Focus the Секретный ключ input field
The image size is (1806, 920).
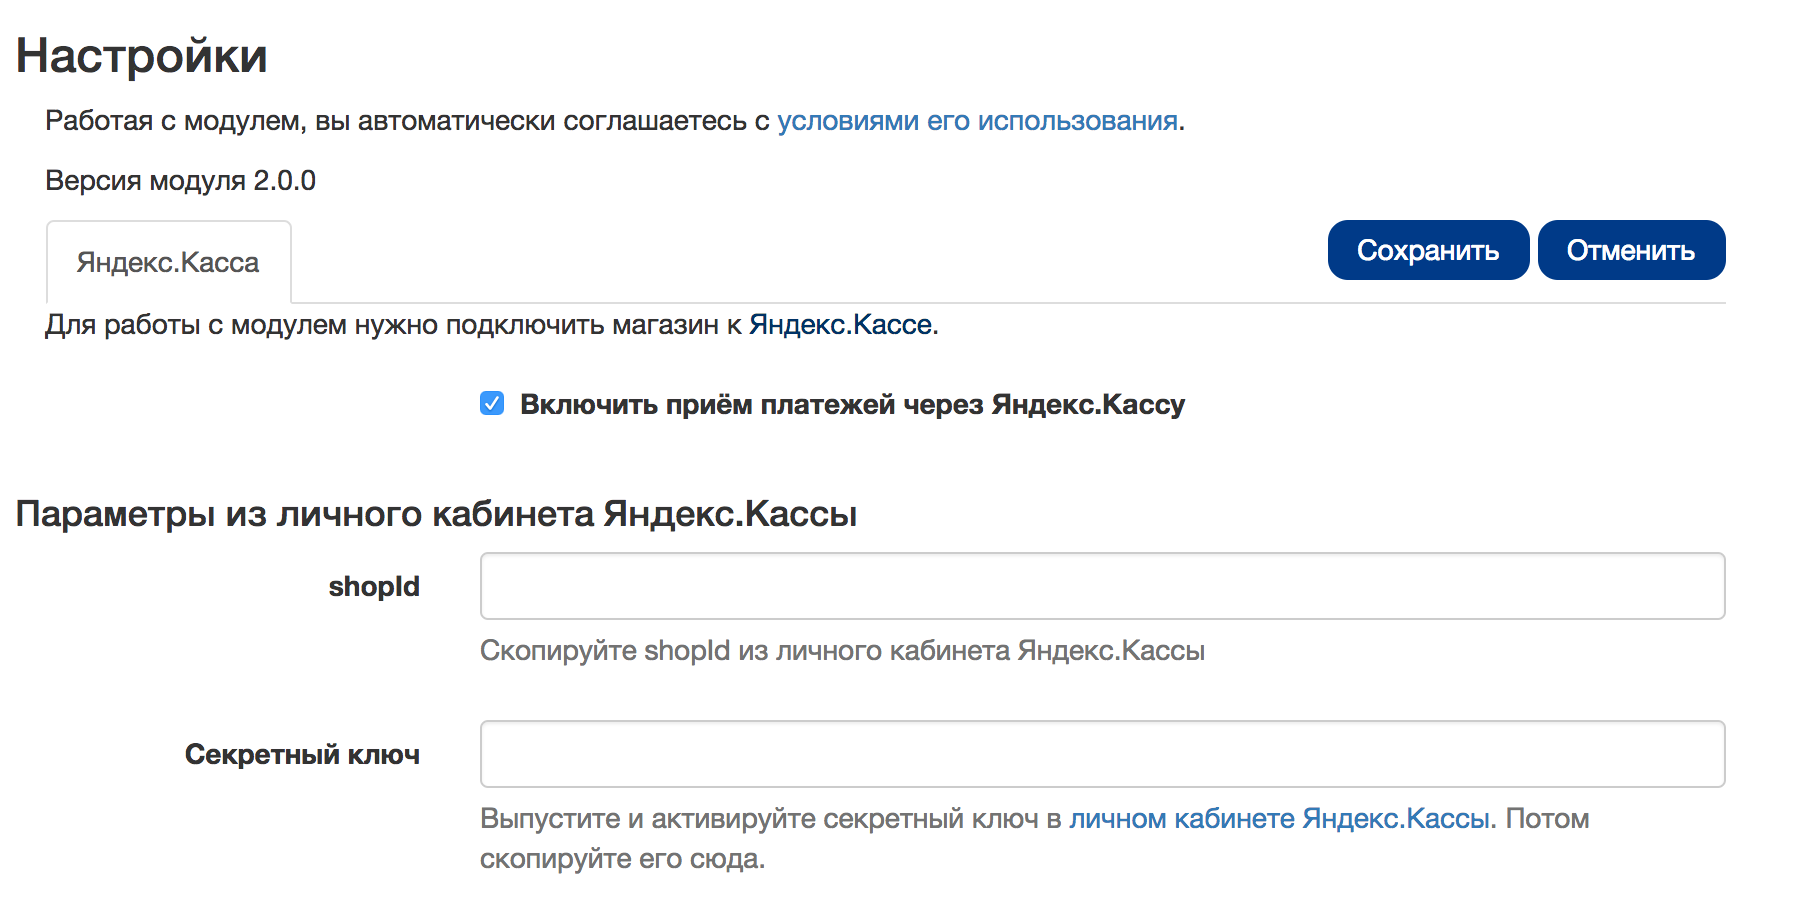1102,754
